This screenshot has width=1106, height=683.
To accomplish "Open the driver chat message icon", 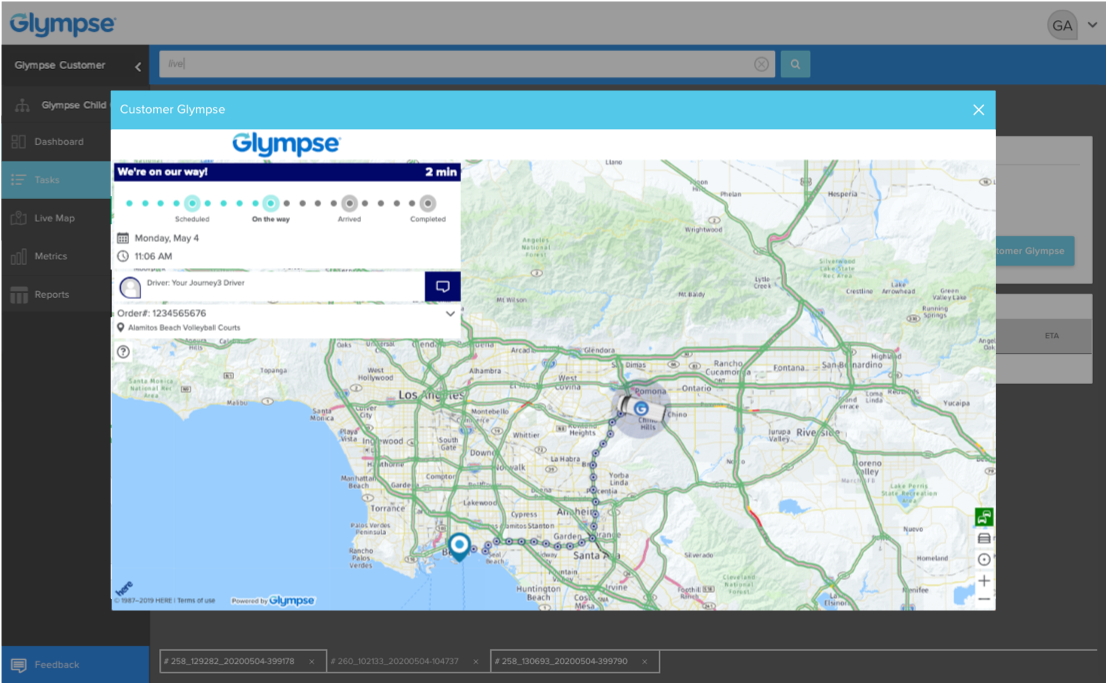I will pyautogui.click(x=442, y=287).
